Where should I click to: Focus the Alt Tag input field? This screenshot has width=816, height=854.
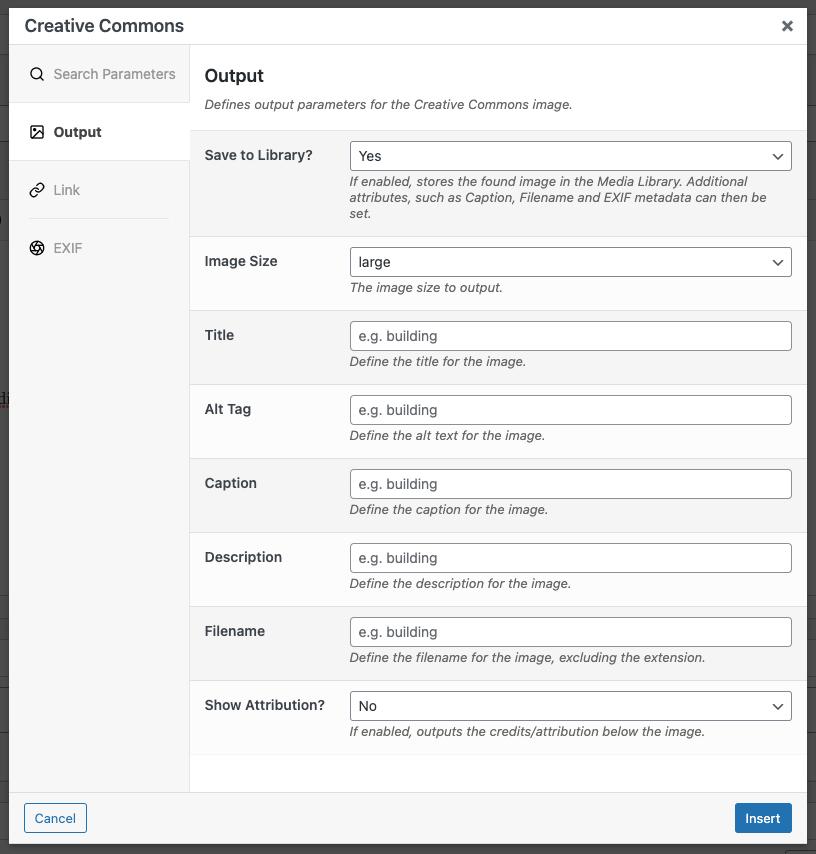coord(570,410)
